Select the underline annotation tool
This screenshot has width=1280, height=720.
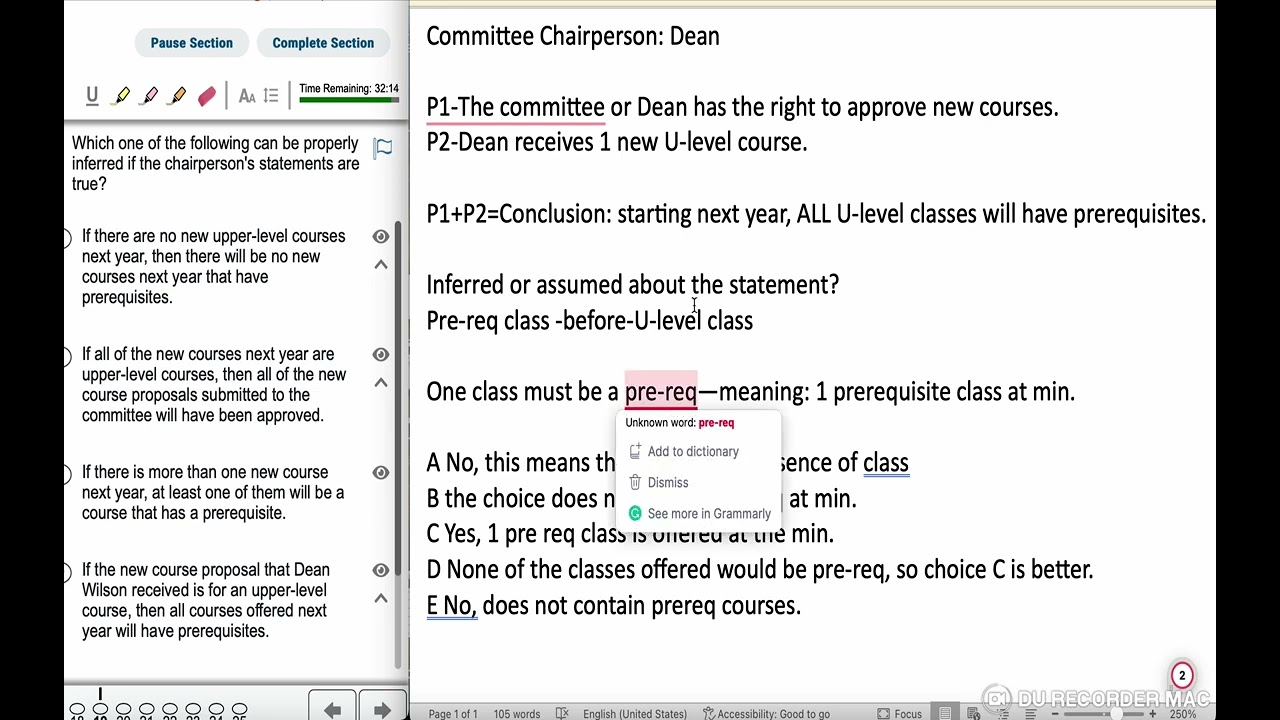(x=92, y=96)
